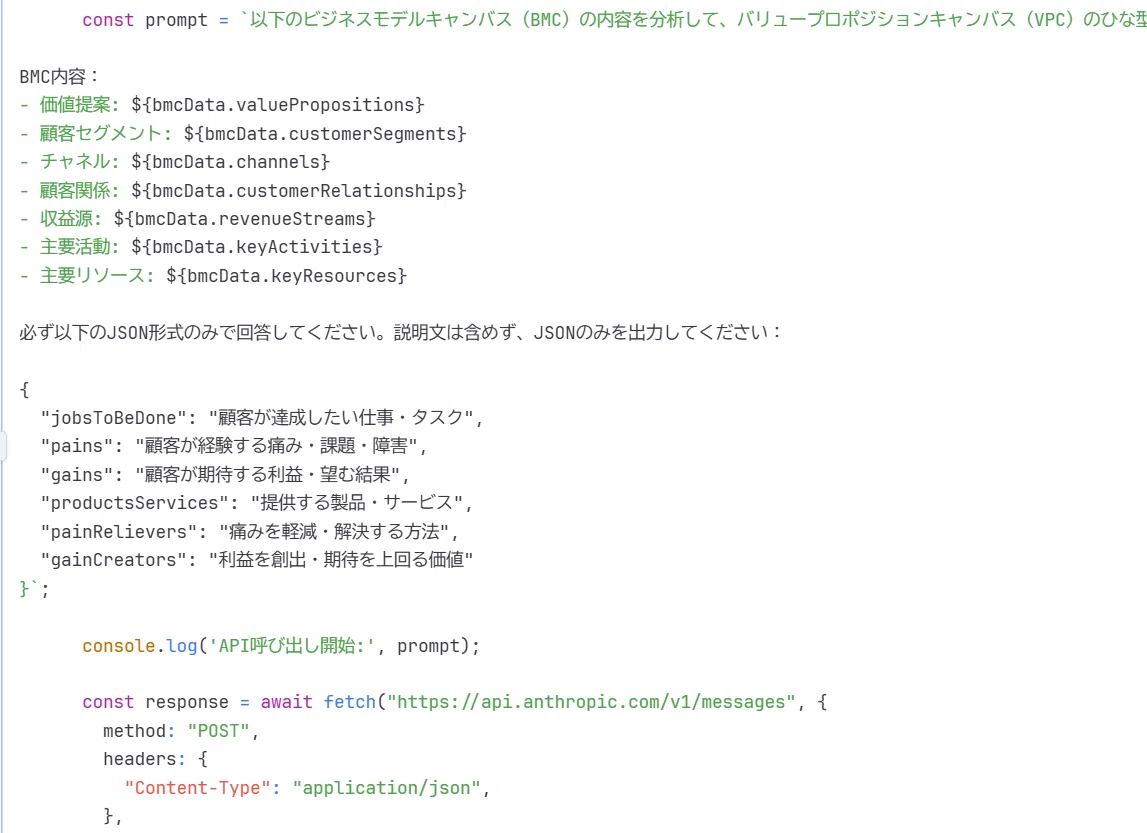Click the api.anthropic.com messages URL string
The height and width of the screenshot is (833, 1147).
591,702
